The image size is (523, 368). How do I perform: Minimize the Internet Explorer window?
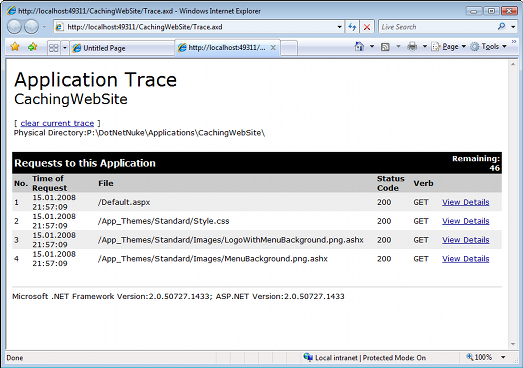click(473, 11)
